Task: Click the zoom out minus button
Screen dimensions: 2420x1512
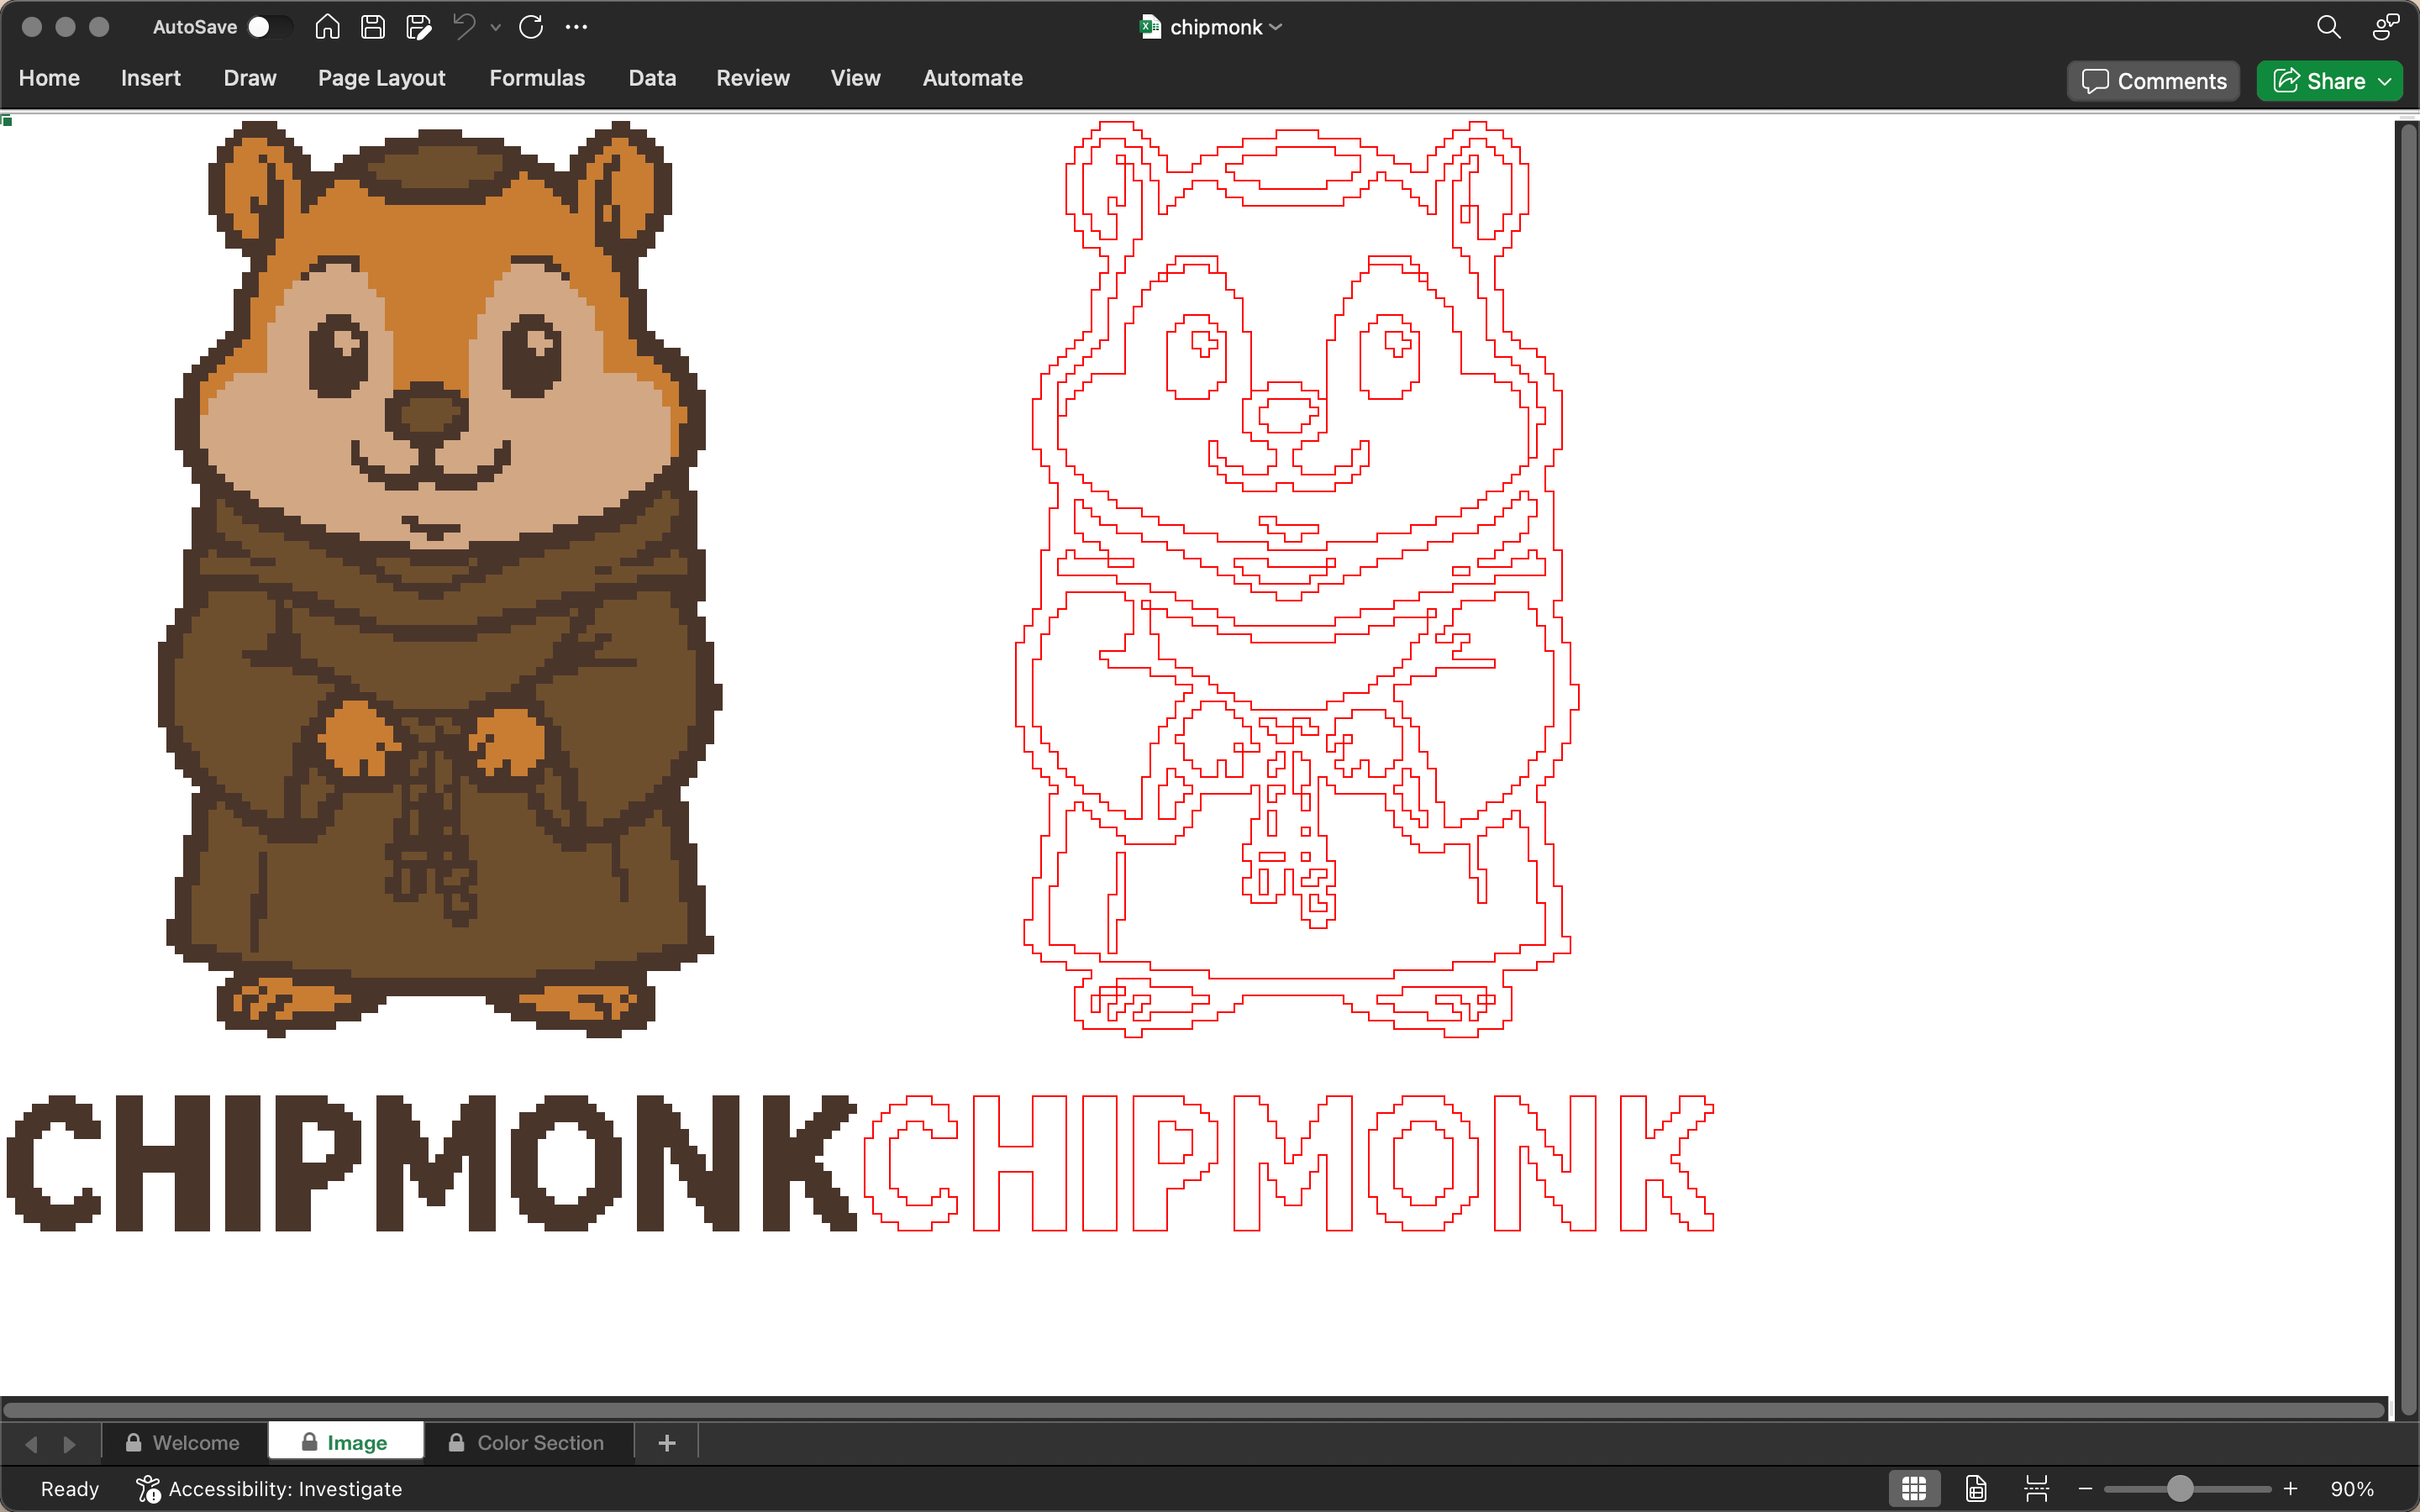Action: [2085, 1489]
